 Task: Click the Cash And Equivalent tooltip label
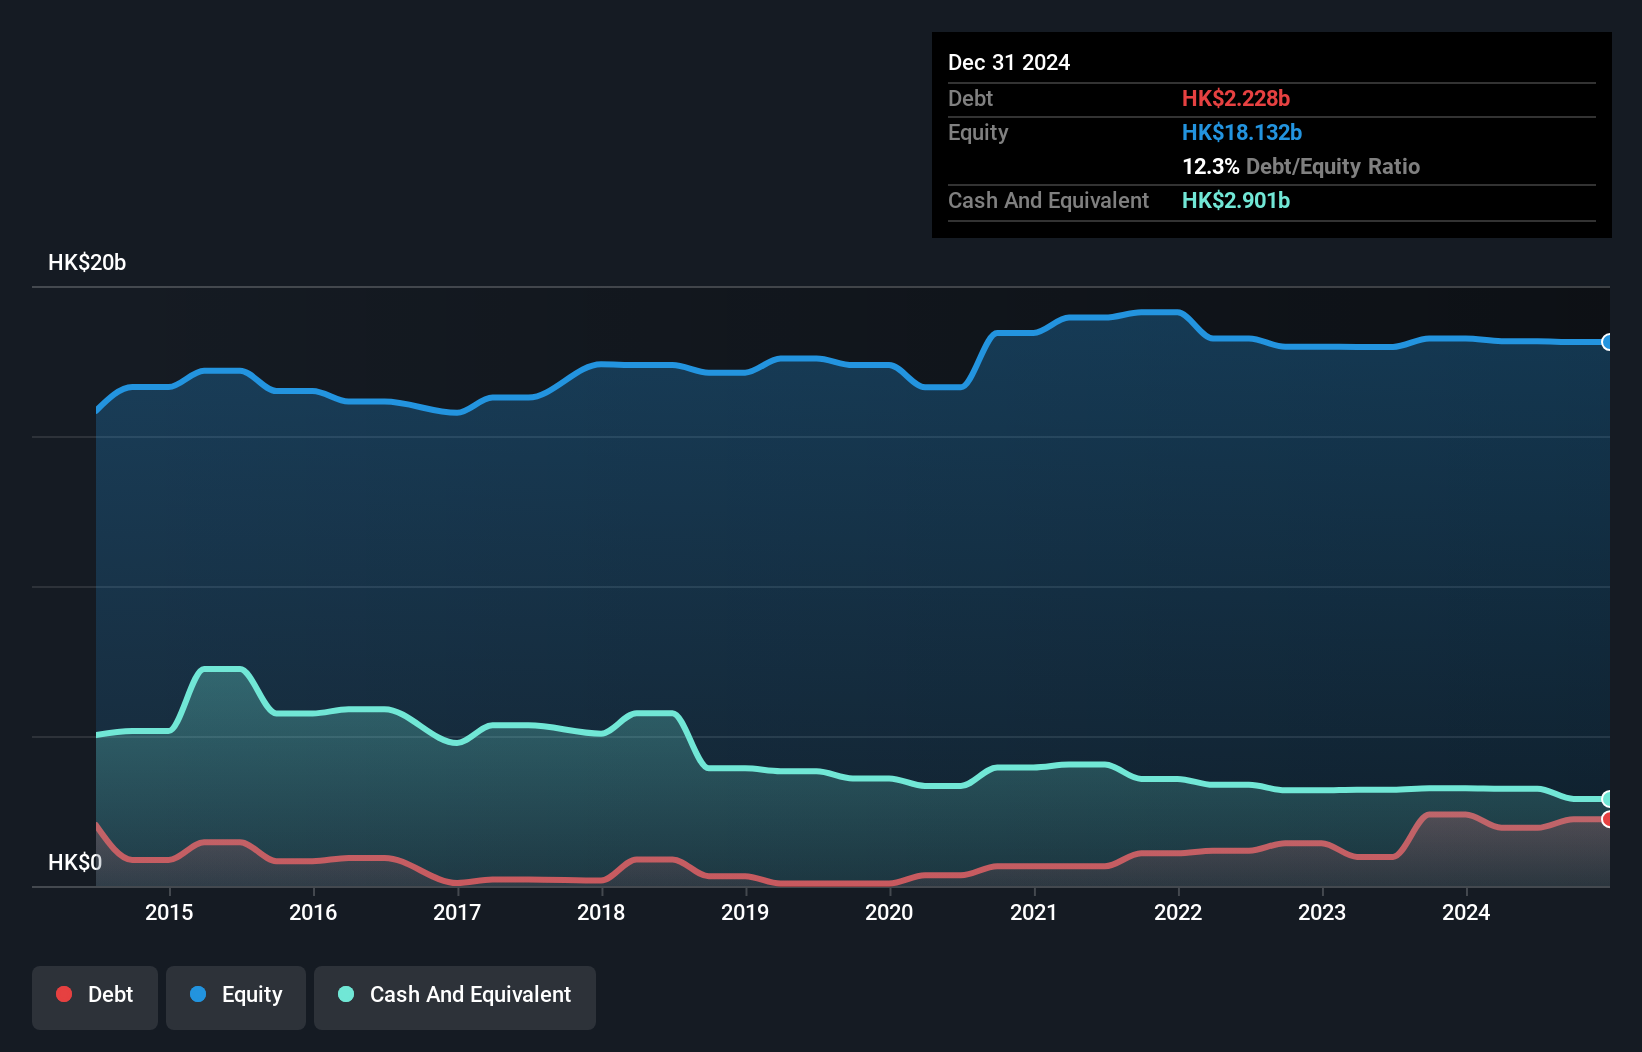coord(1048,200)
